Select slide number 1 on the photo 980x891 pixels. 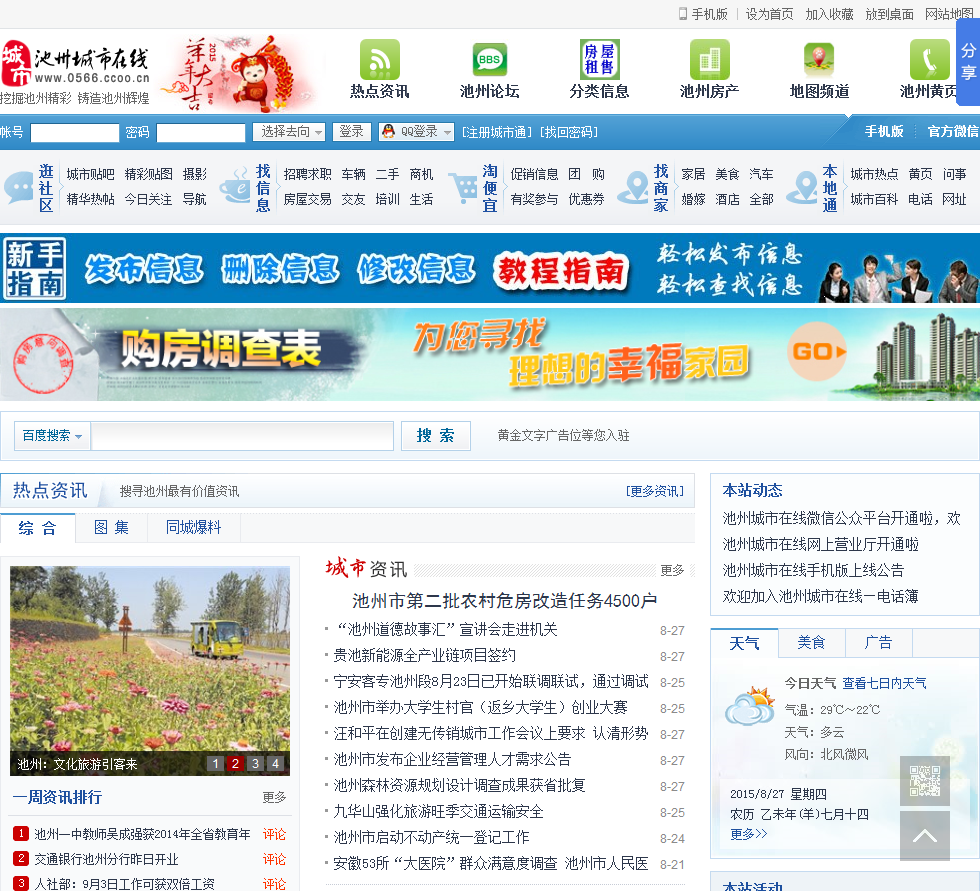(x=215, y=764)
